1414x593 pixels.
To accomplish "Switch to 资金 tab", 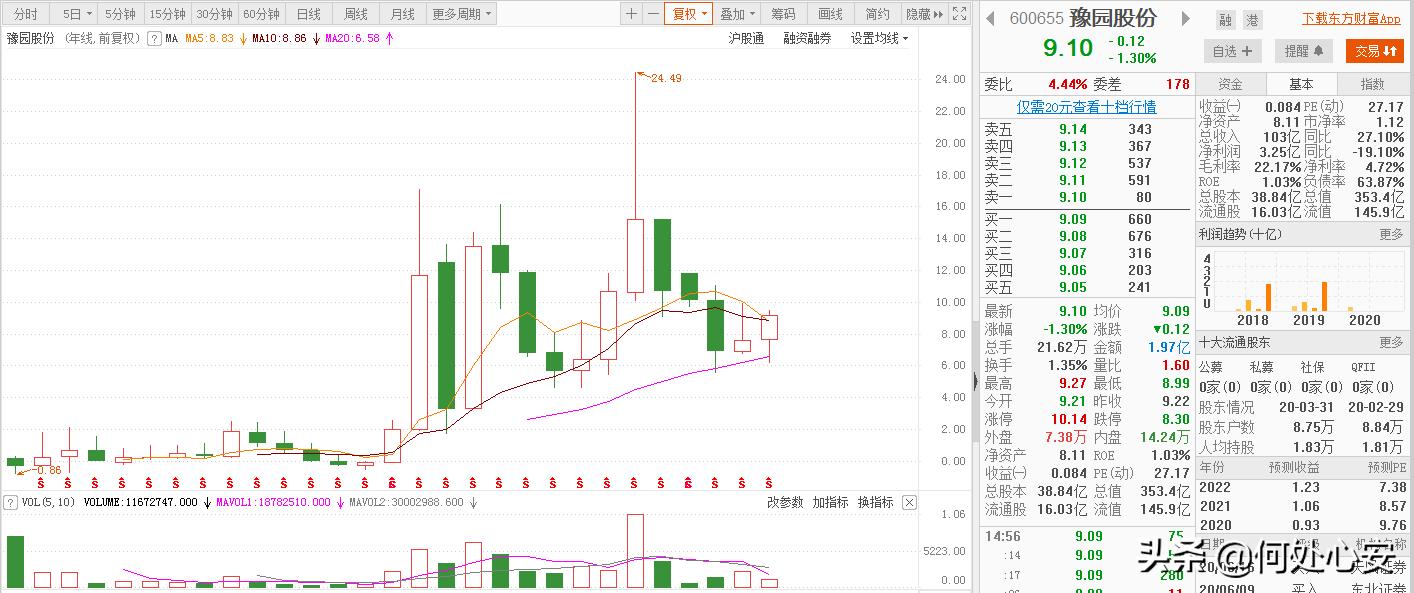I will pyautogui.click(x=1231, y=84).
